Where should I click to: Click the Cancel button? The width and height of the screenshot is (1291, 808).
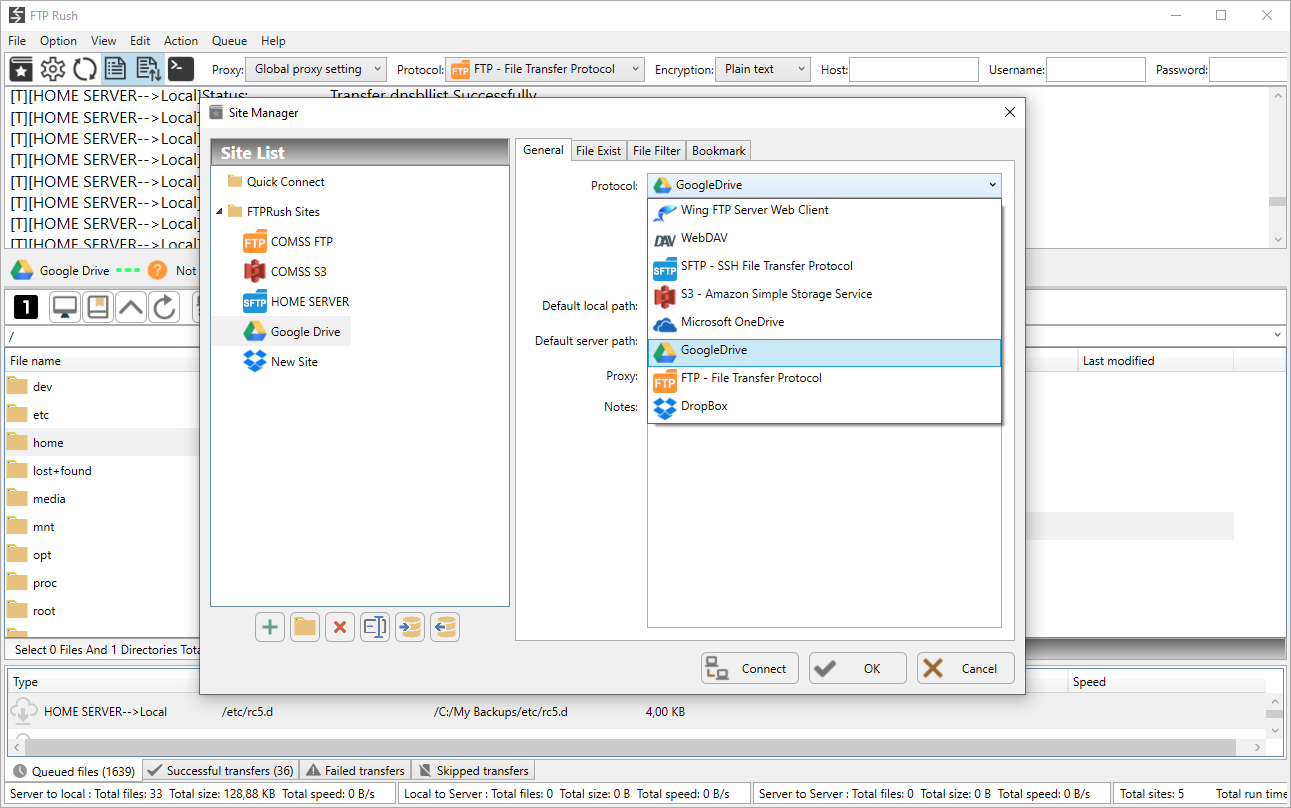[966, 669]
